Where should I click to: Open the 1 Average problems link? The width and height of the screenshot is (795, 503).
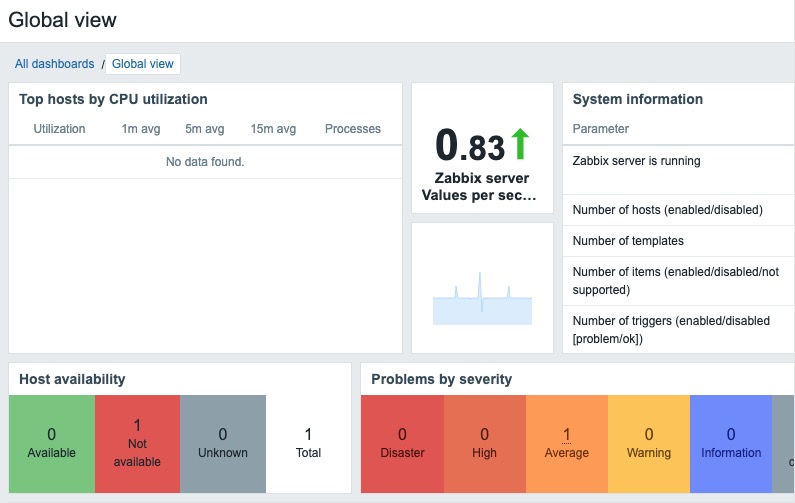pos(567,435)
